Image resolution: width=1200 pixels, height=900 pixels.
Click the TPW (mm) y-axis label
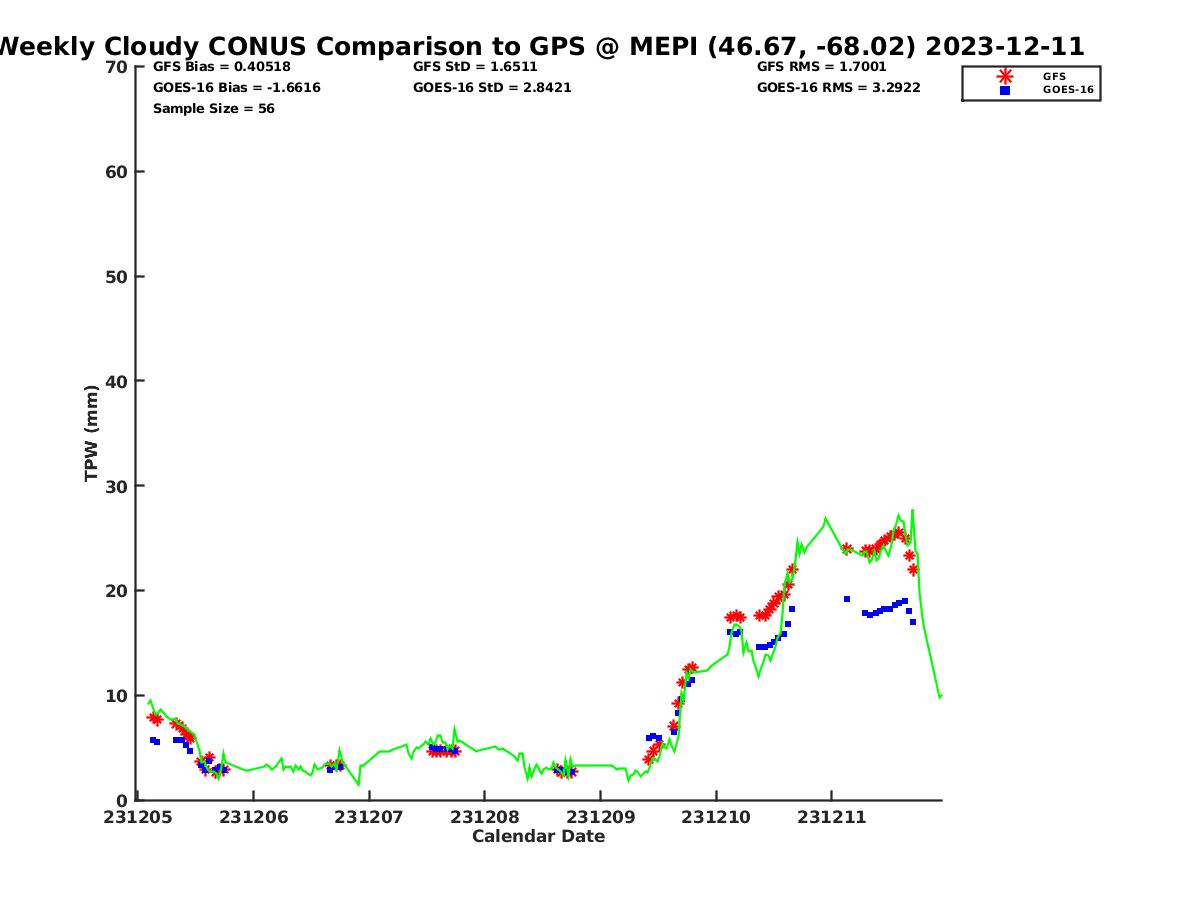coord(92,433)
